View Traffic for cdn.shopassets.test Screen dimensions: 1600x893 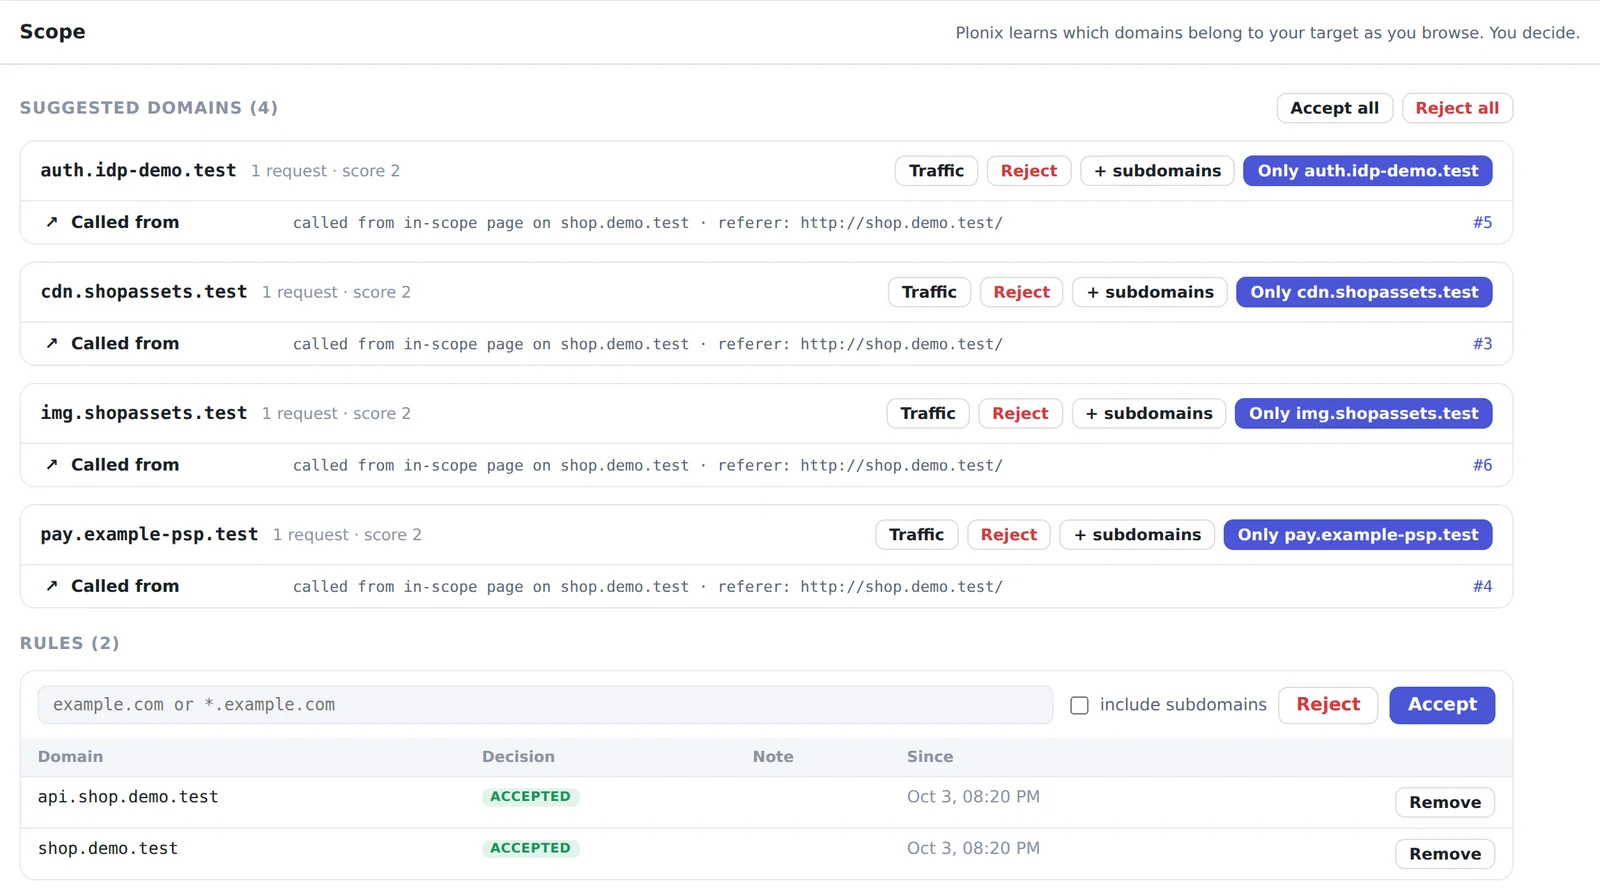point(929,292)
